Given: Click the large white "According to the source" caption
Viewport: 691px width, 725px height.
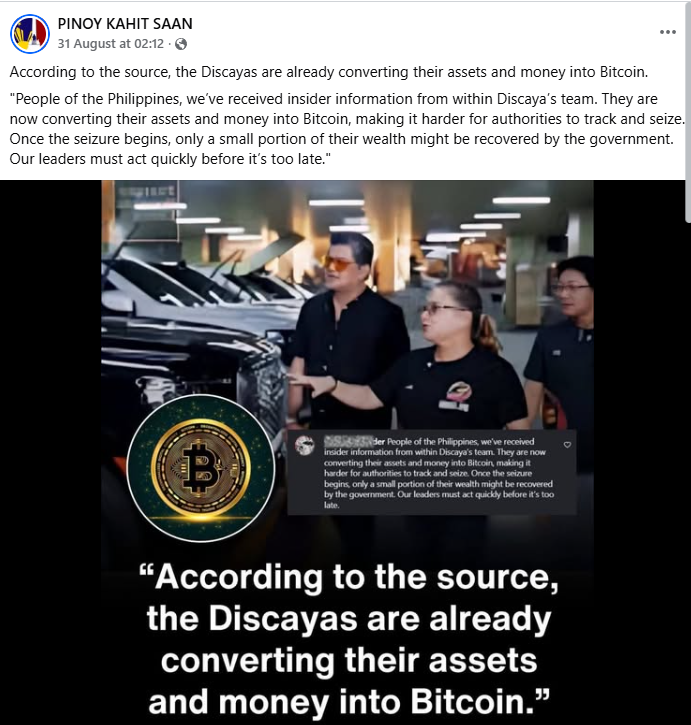Looking at the screenshot, I should click(349, 639).
